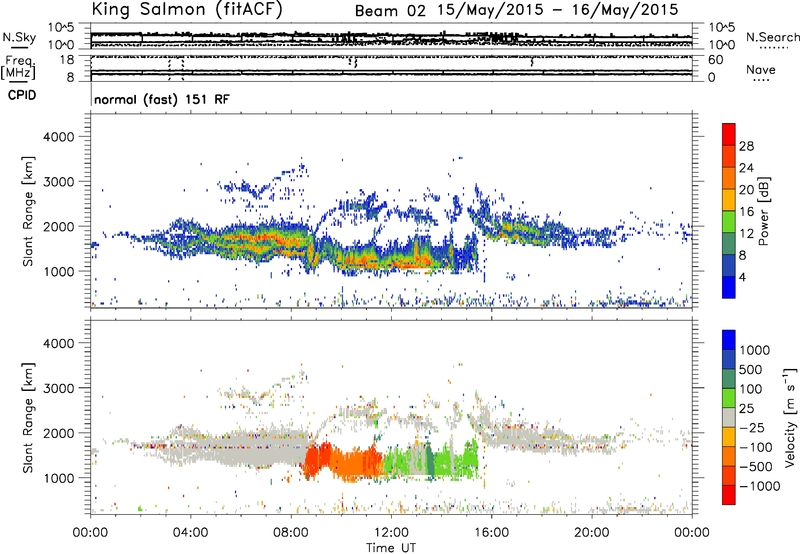Select the 08:00 time axis tick label
The height and width of the screenshot is (554, 800).
coord(291,533)
